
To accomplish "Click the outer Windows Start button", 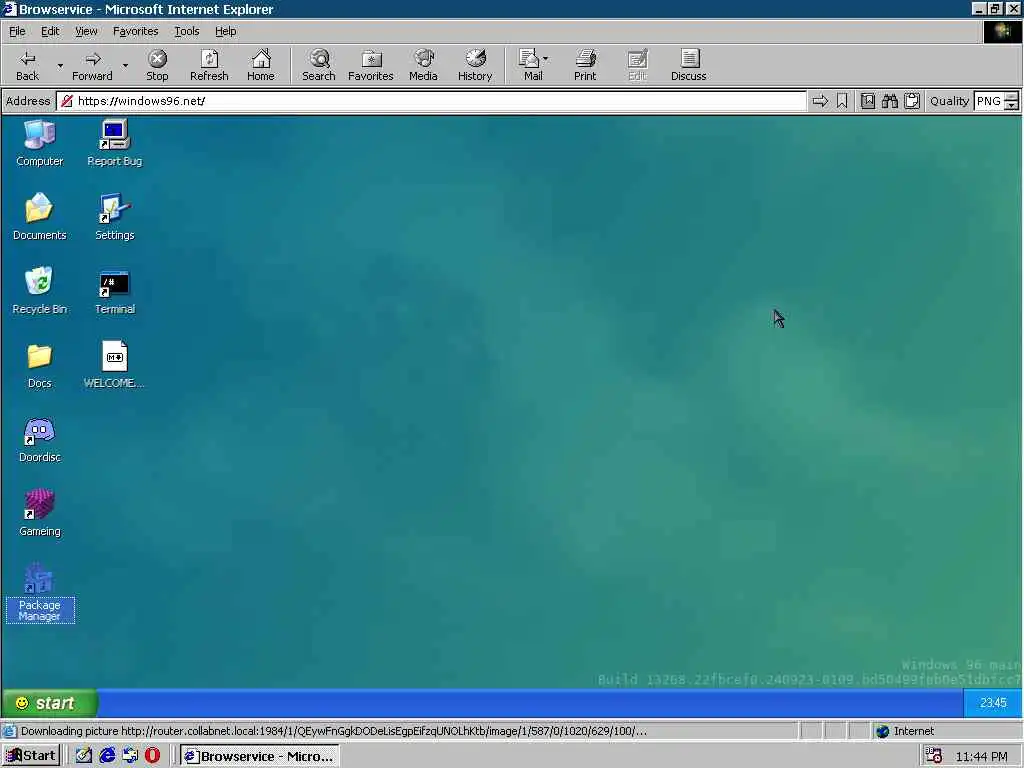I will tap(31, 756).
